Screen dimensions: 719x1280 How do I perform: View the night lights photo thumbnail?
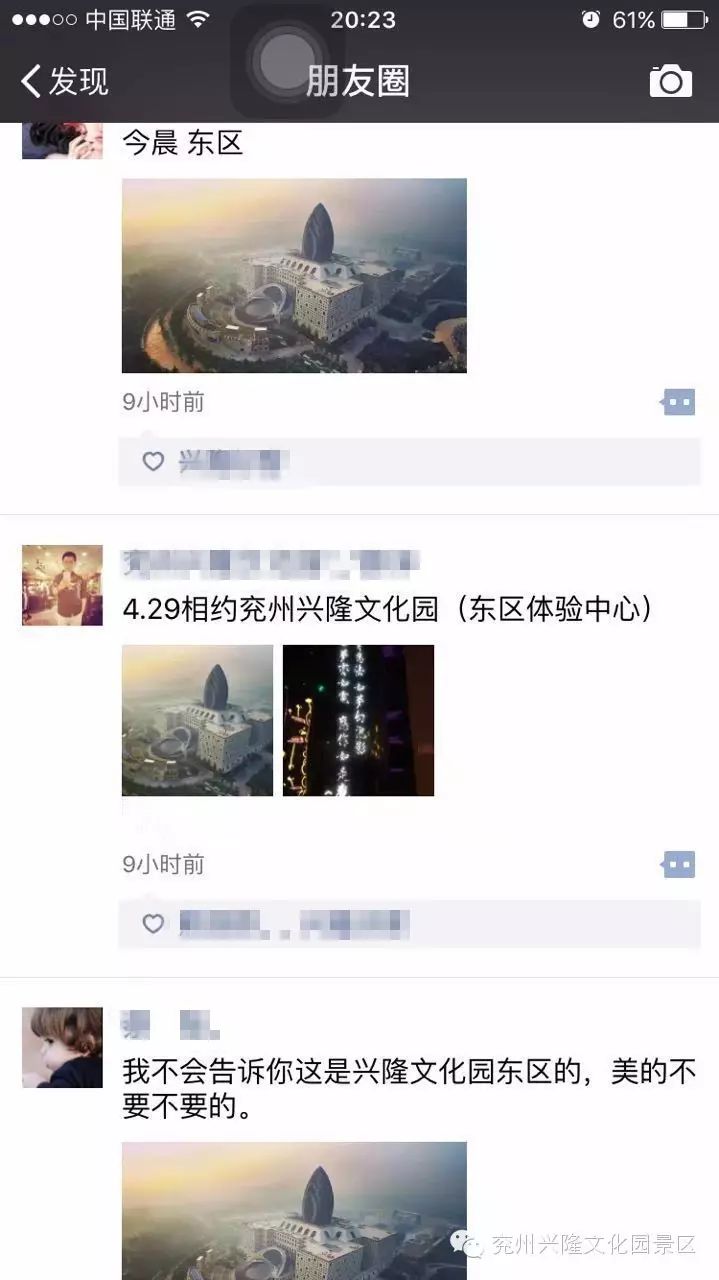[358, 720]
